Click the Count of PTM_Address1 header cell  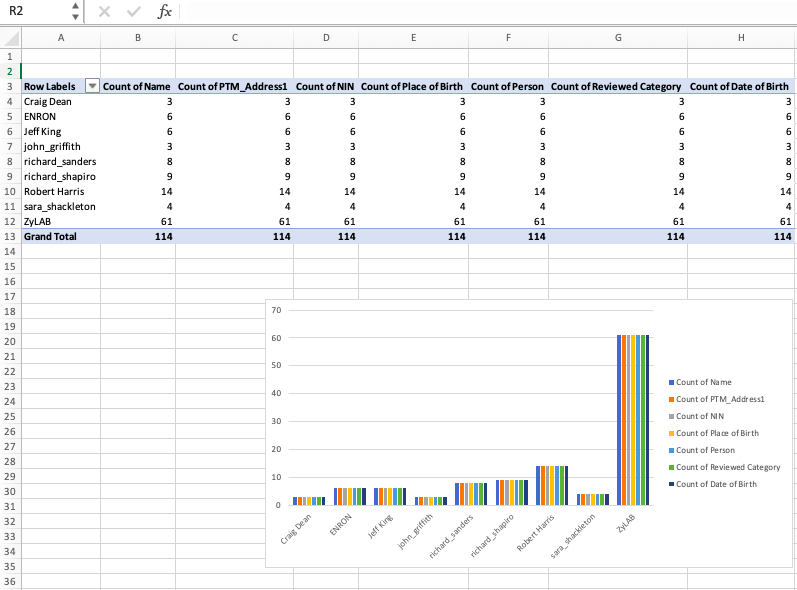coord(234,86)
